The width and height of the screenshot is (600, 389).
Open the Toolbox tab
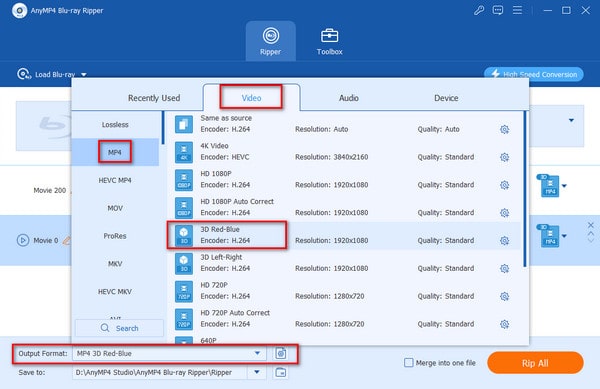coord(329,41)
